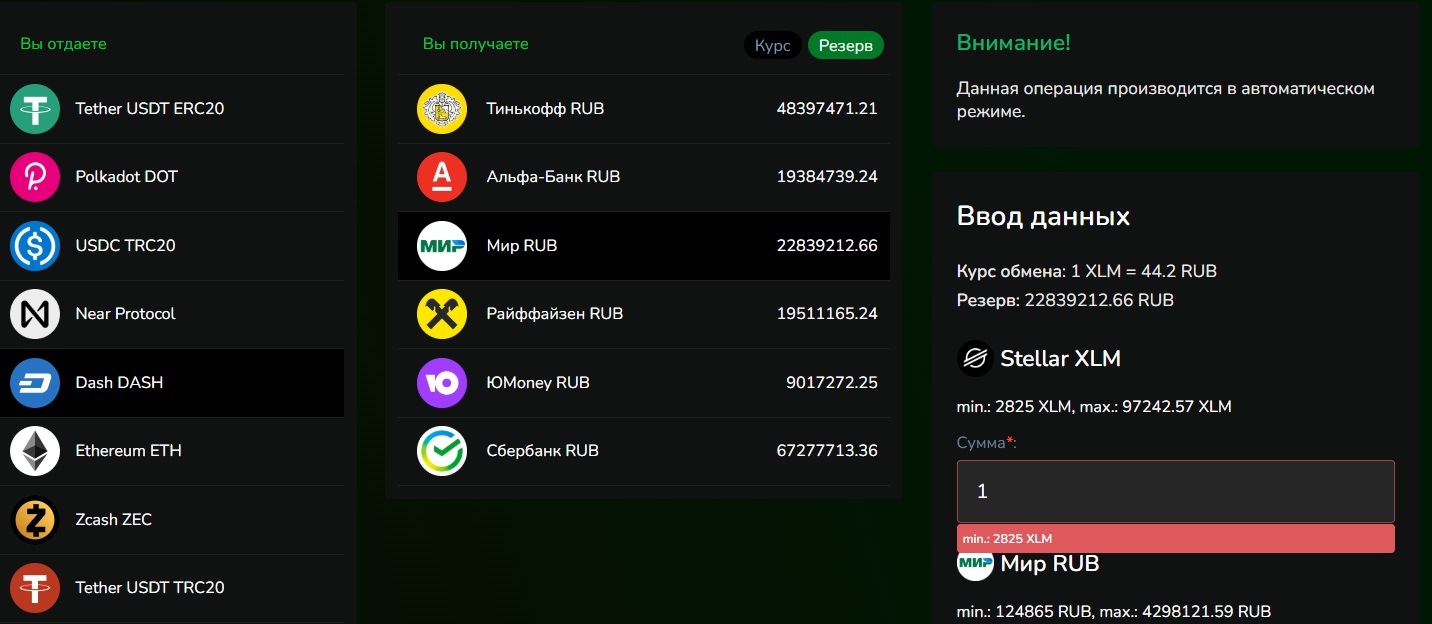Click reserve value 67277713.36
This screenshot has height=624, width=1432.
(x=827, y=451)
